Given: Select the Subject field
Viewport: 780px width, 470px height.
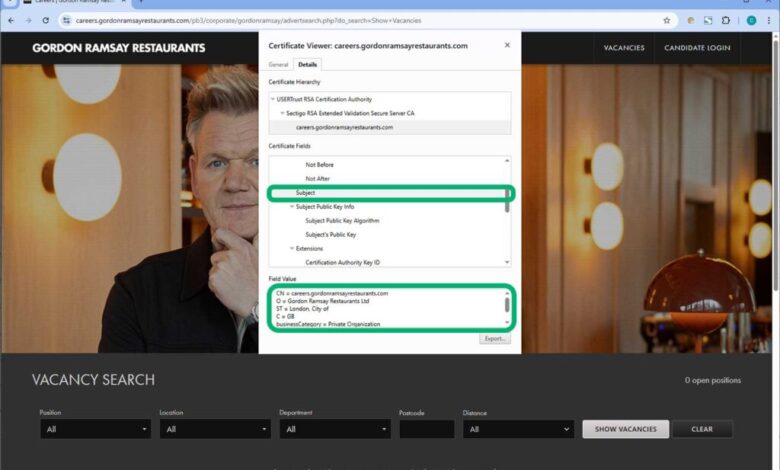Looking at the screenshot, I should point(305,192).
